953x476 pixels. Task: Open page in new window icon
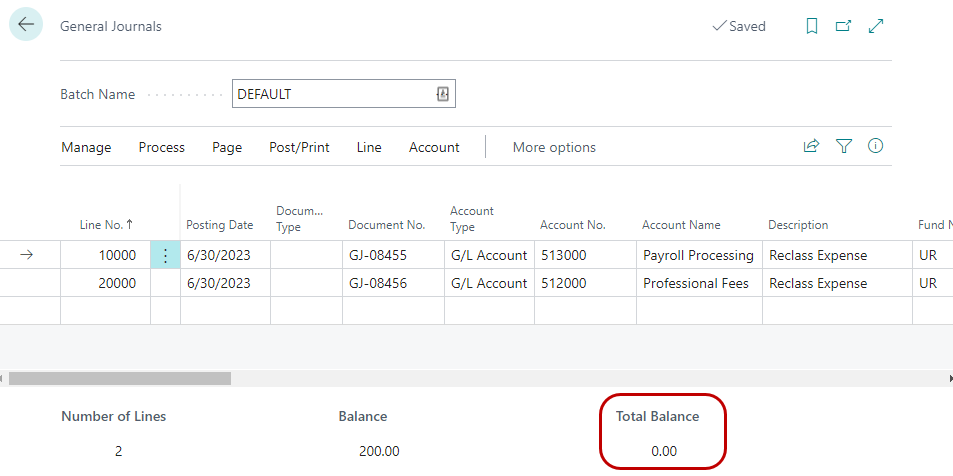point(843,26)
